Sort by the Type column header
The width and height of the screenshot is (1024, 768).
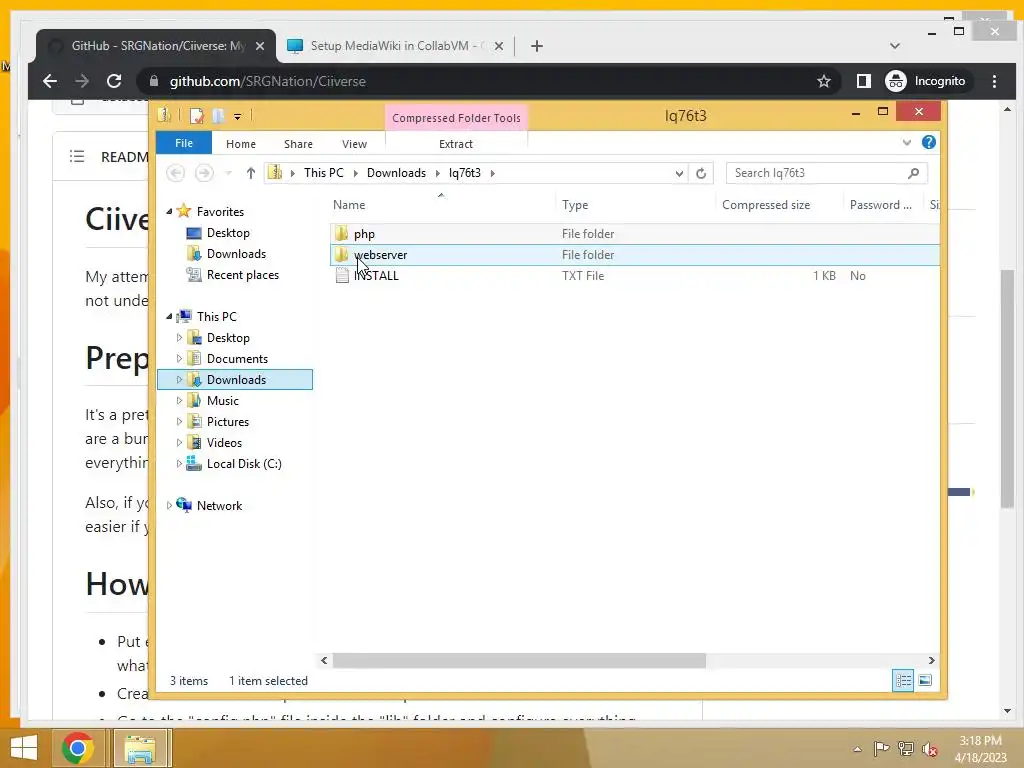tap(575, 205)
